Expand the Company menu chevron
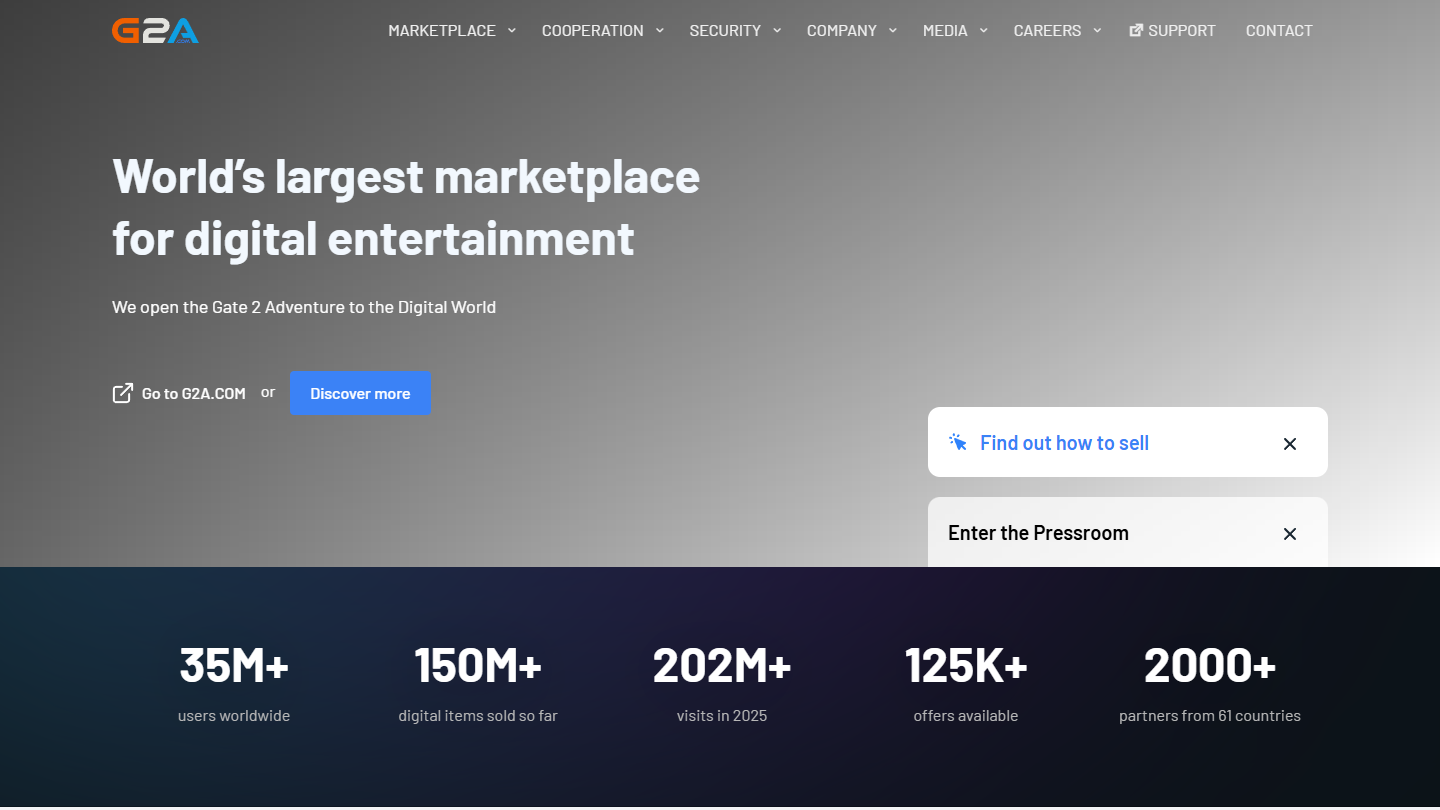Image resolution: width=1440 pixels, height=810 pixels. (x=893, y=30)
